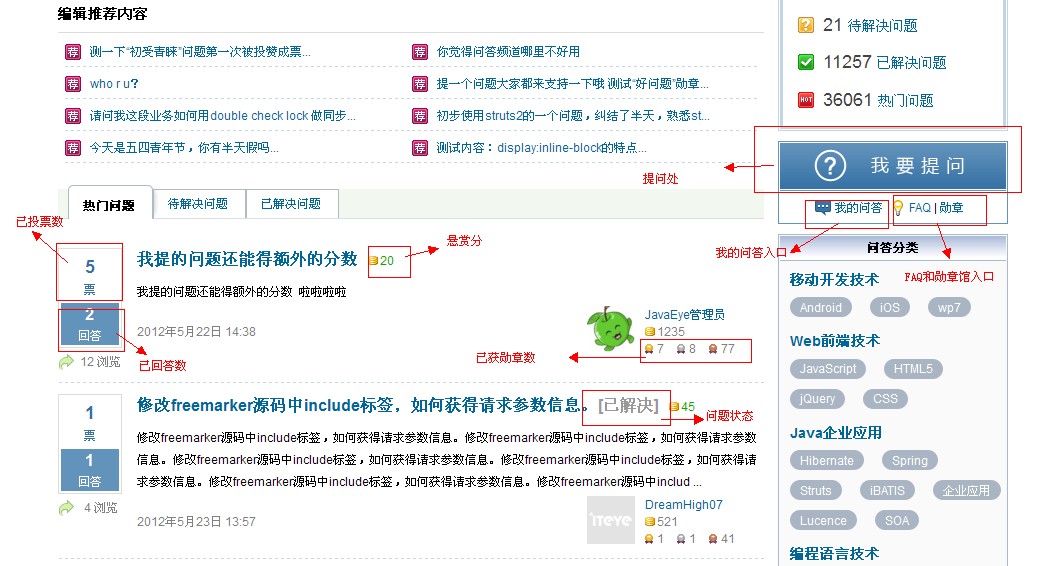Viewport: 1042px width, 566px height.
Task: Click the green checkmark solved questions icon
Action: (805, 62)
